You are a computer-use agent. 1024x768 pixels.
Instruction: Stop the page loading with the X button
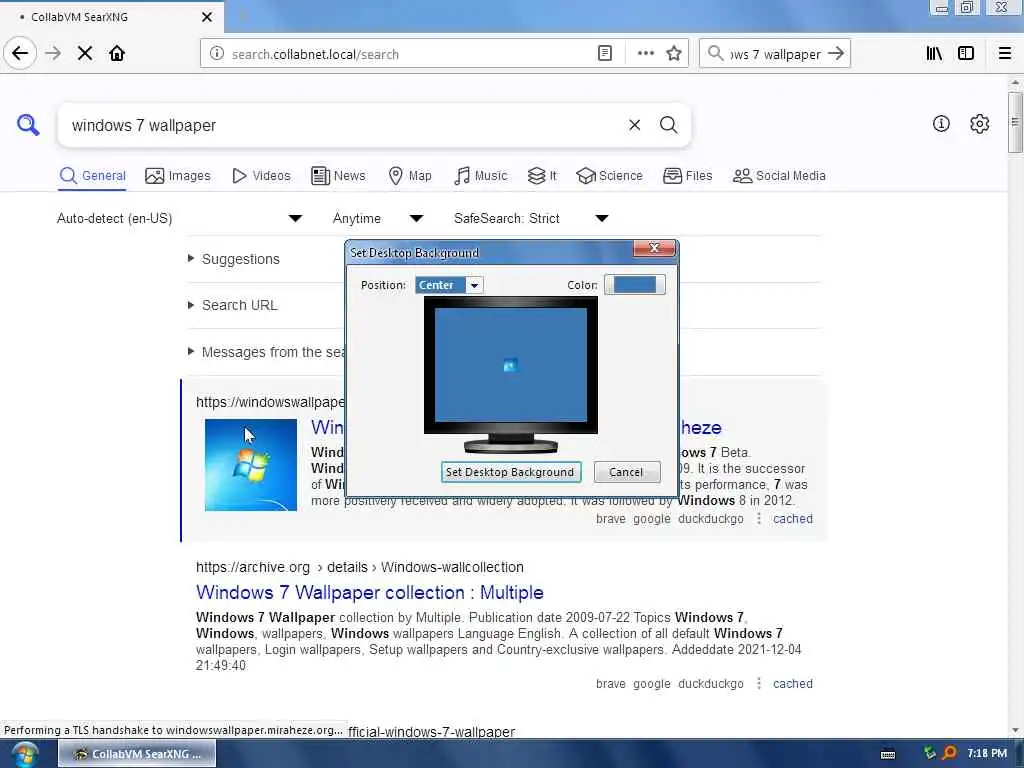point(85,53)
